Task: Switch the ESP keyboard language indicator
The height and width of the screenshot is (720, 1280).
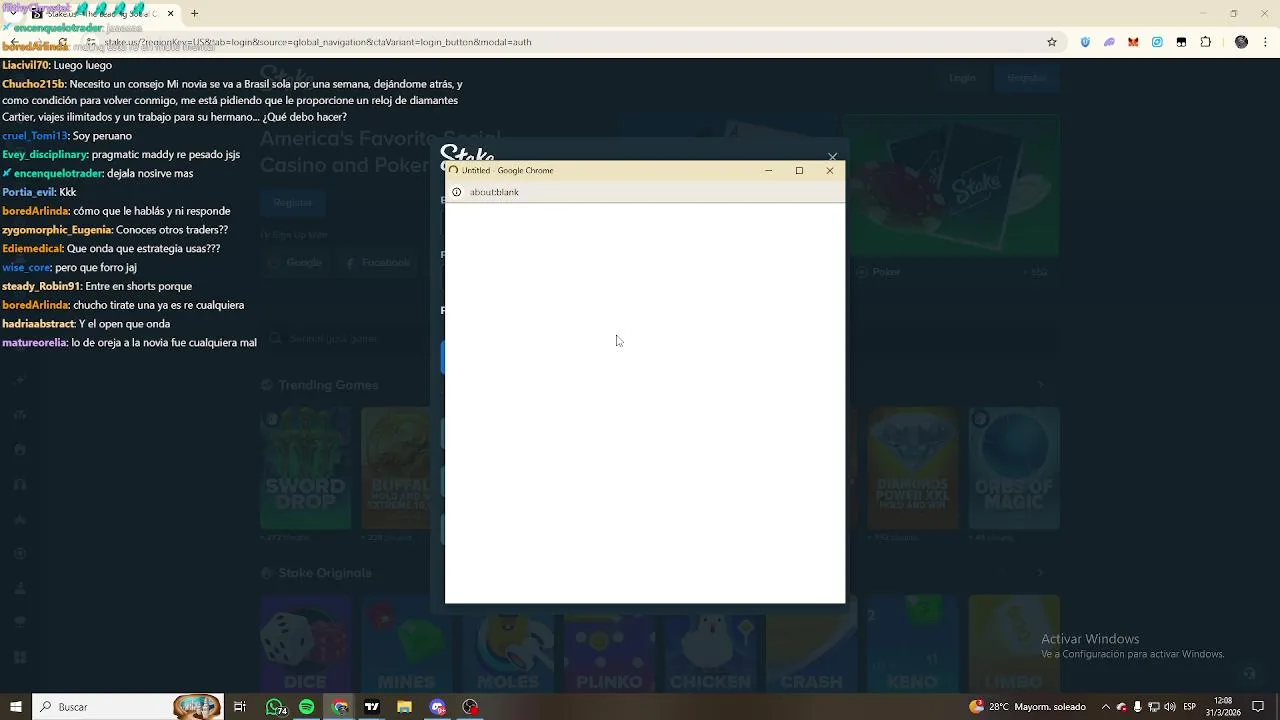Action: tap(1190, 707)
